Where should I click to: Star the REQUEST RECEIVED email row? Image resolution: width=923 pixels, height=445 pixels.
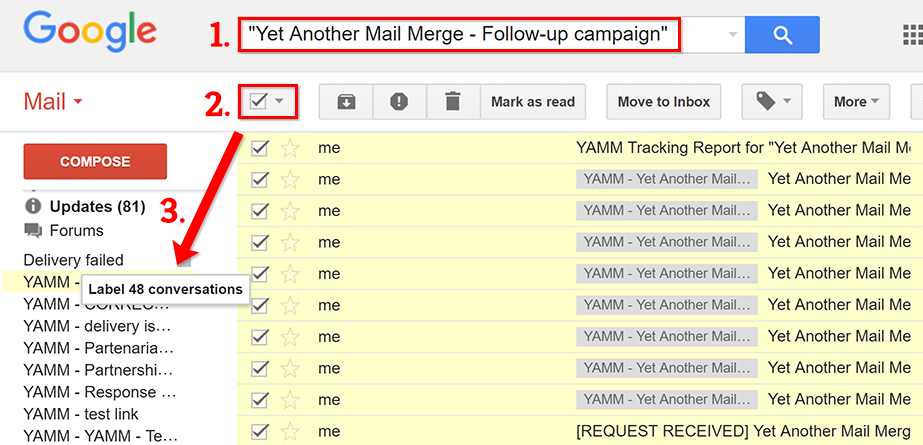pos(290,431)
